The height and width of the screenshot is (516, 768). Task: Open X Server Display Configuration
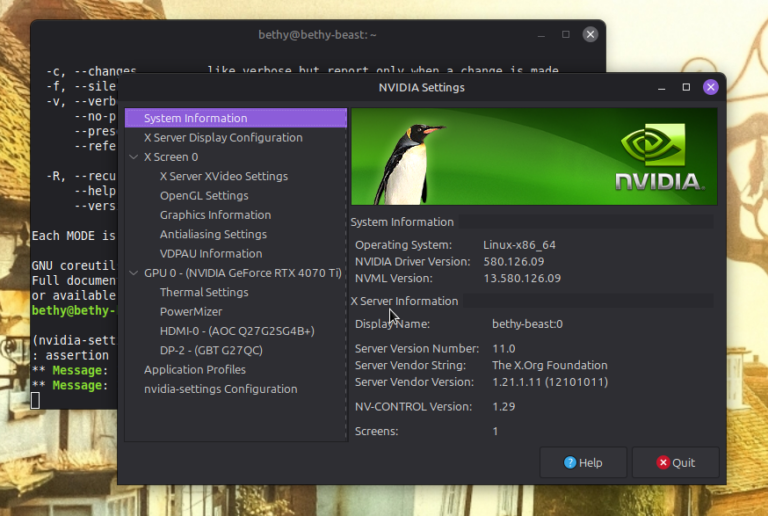[223, 138]
